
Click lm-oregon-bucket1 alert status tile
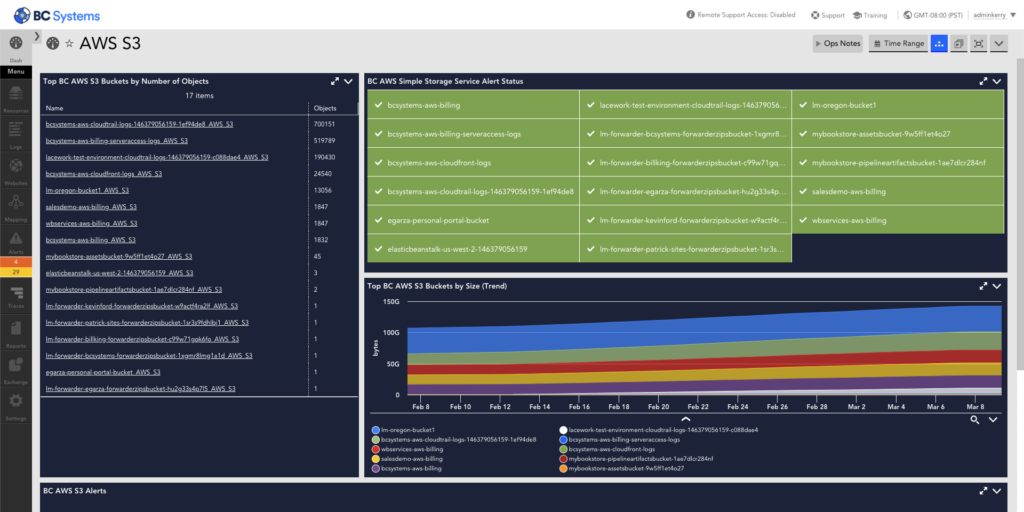897,104
